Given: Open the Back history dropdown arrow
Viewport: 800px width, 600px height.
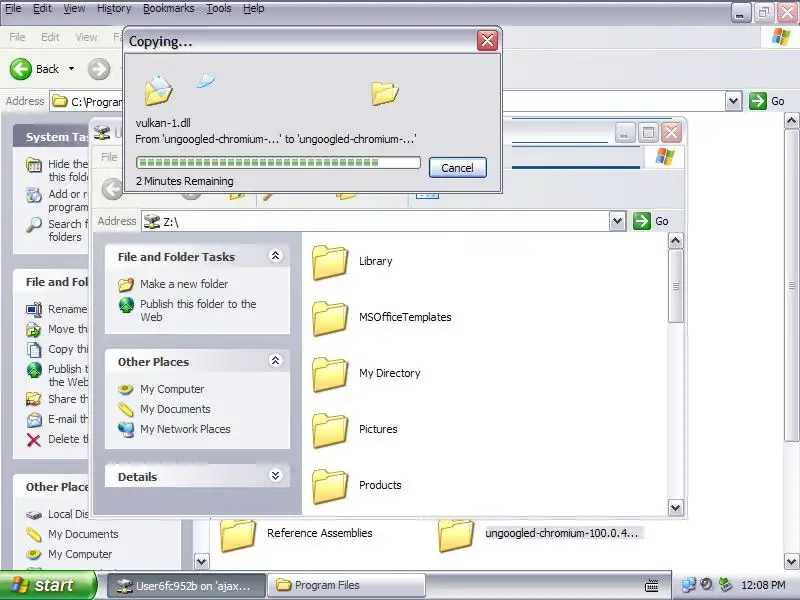Looking at the screenshot, I should click(x=71, y=68).
